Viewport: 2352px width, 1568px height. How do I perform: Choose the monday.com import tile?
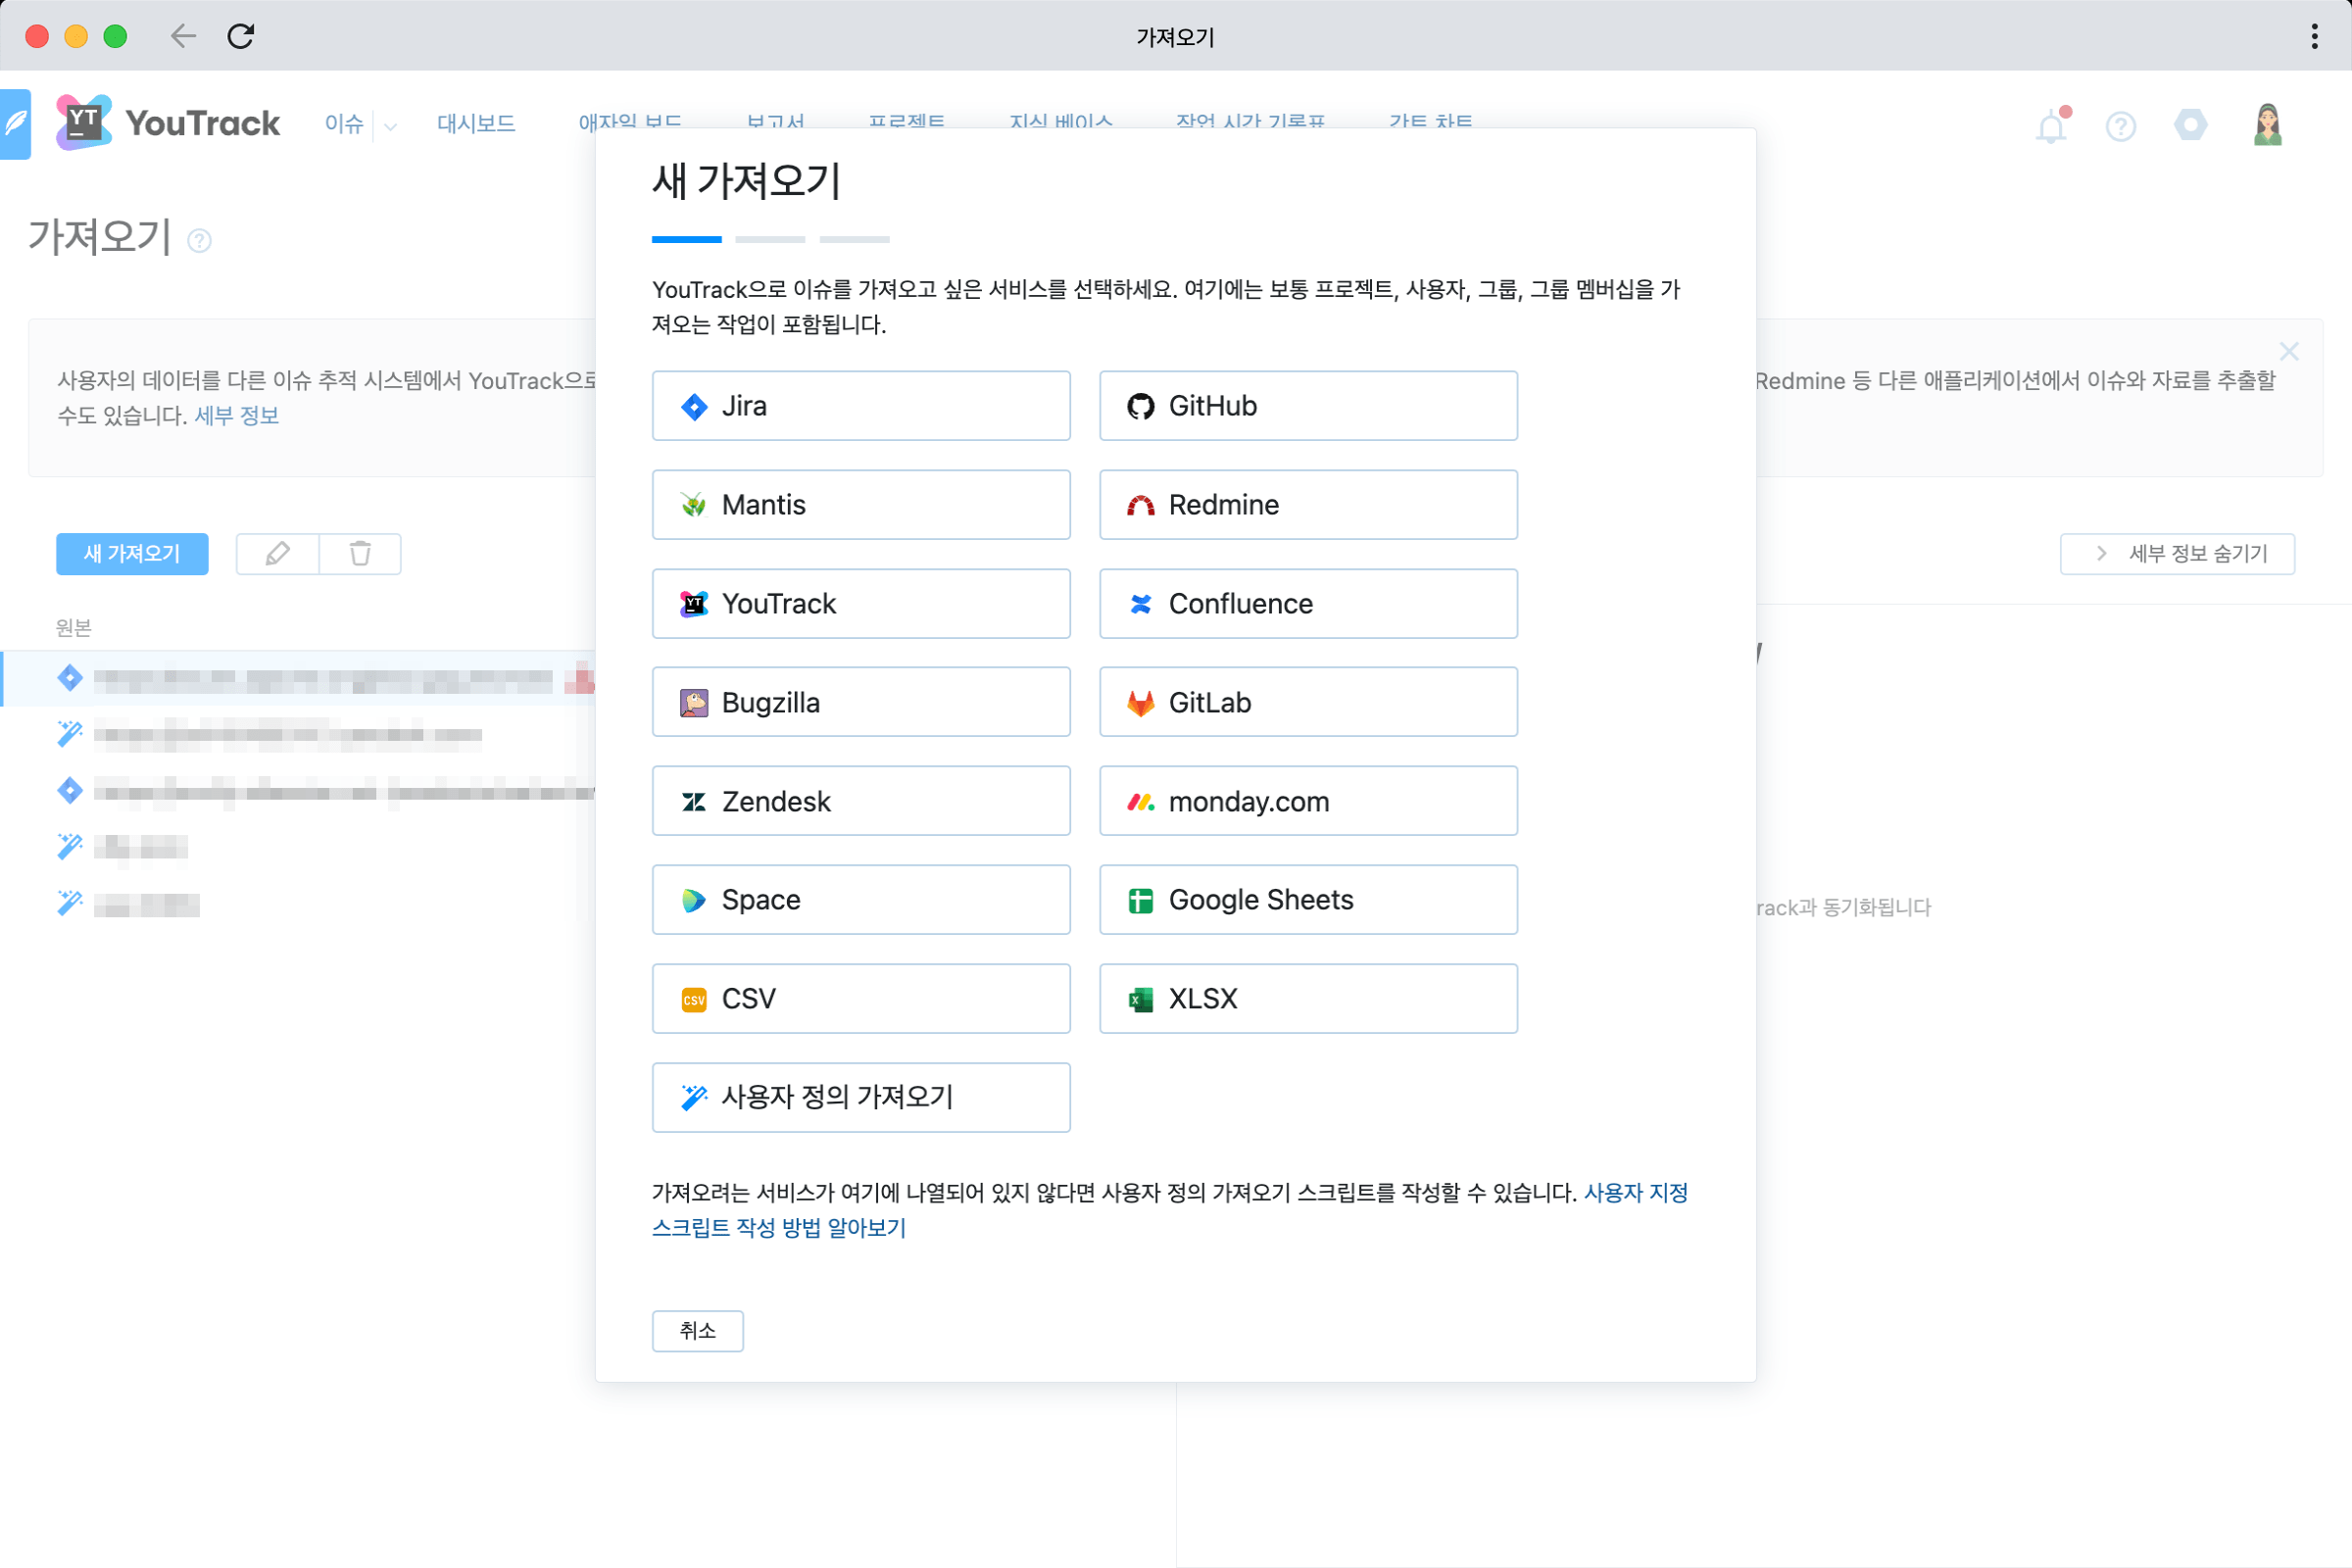[1307, 800]
